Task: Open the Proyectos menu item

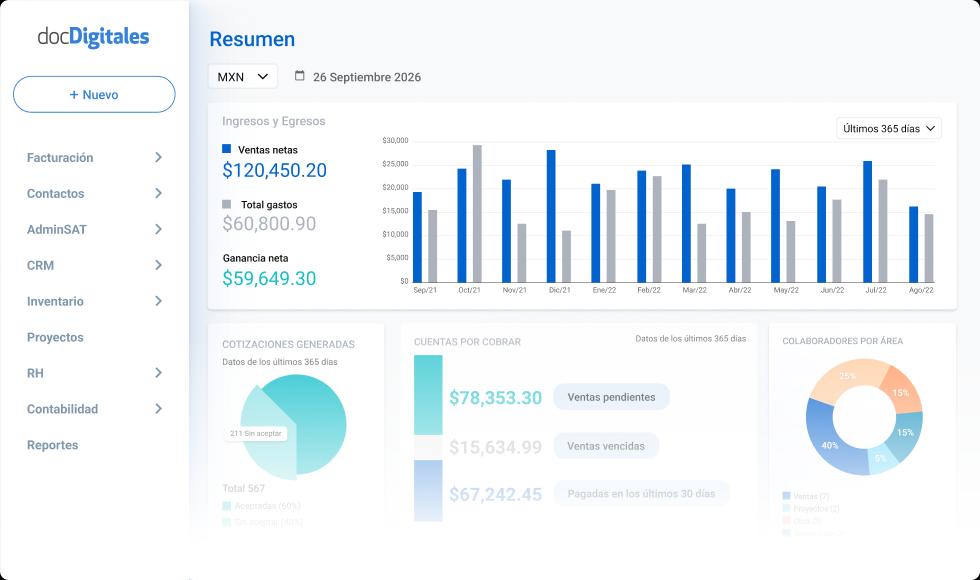Action: [55, 338]
